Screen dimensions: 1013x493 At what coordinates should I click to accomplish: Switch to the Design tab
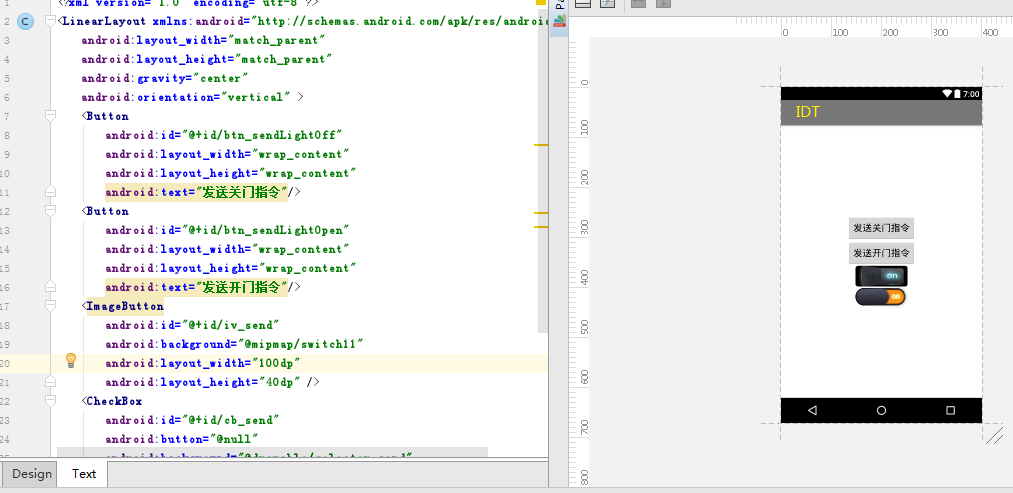[x=31, y=474]
